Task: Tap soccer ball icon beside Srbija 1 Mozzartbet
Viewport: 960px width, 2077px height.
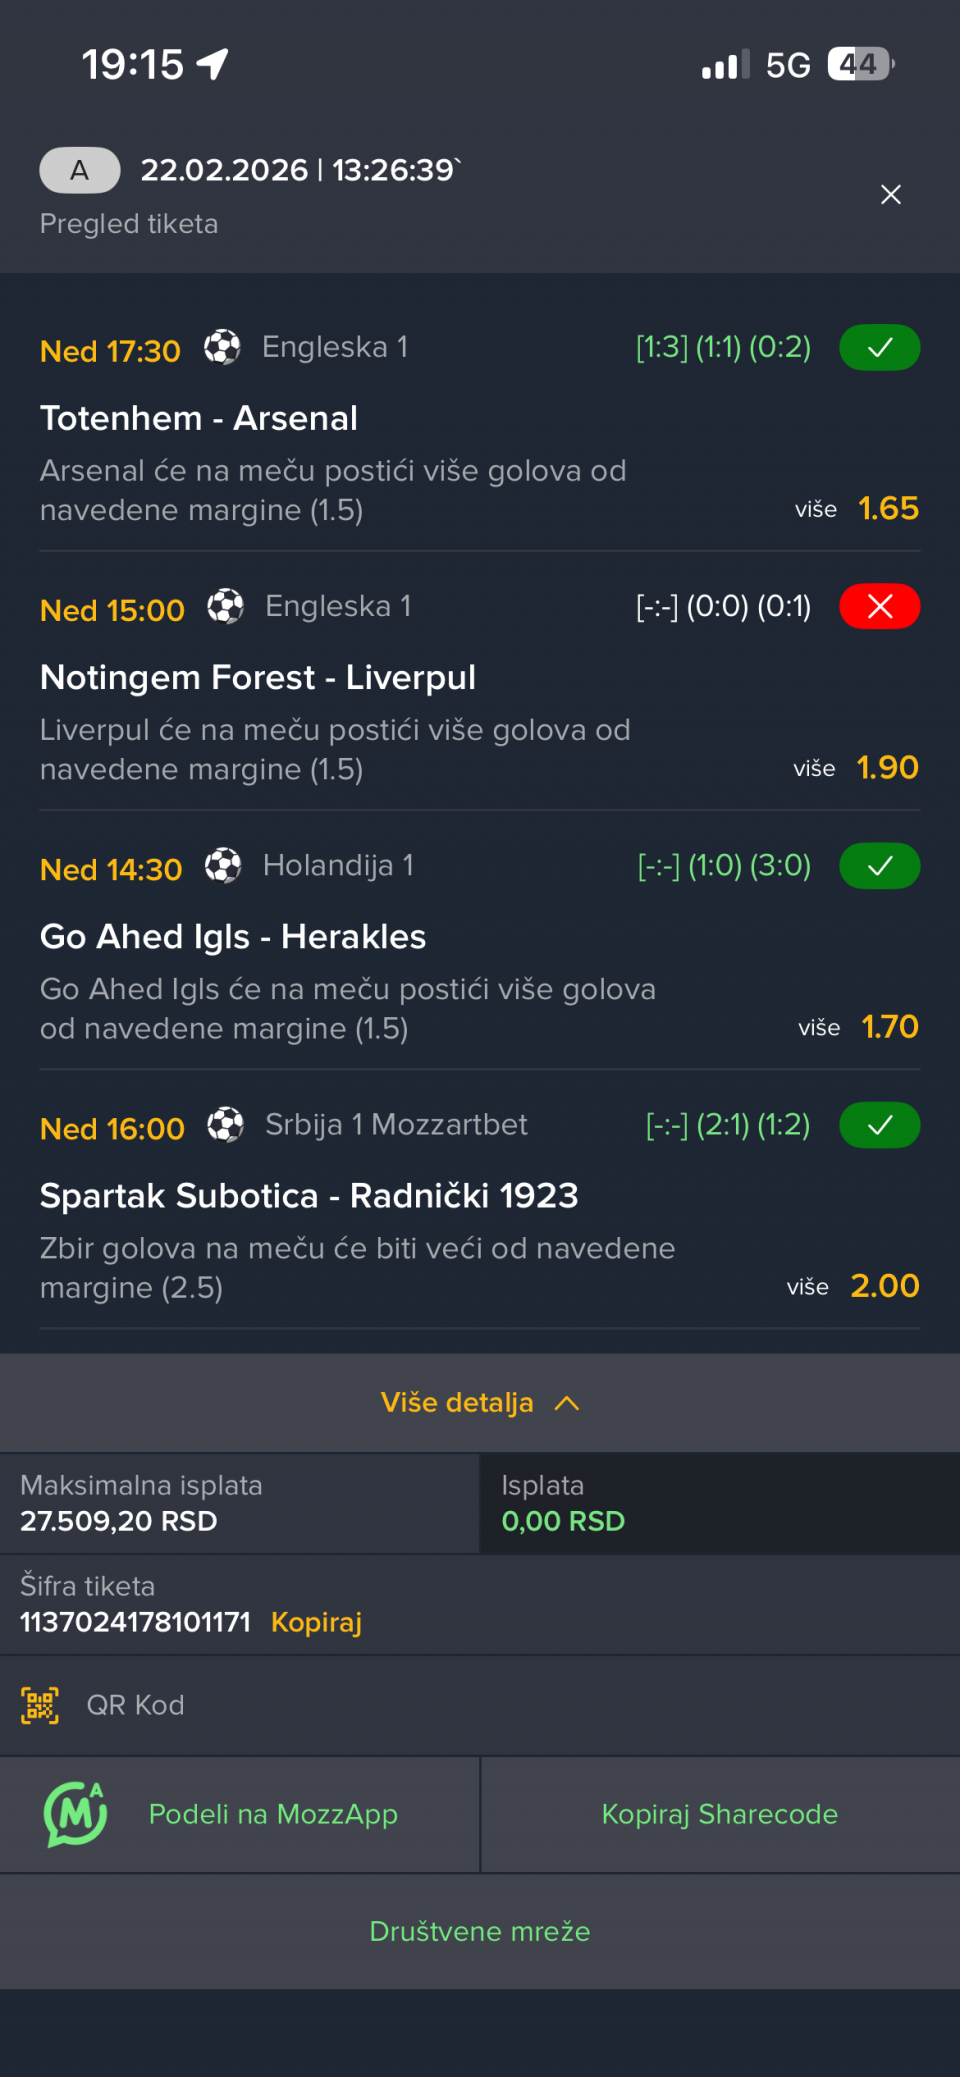Action: [x=225, y=1125]
